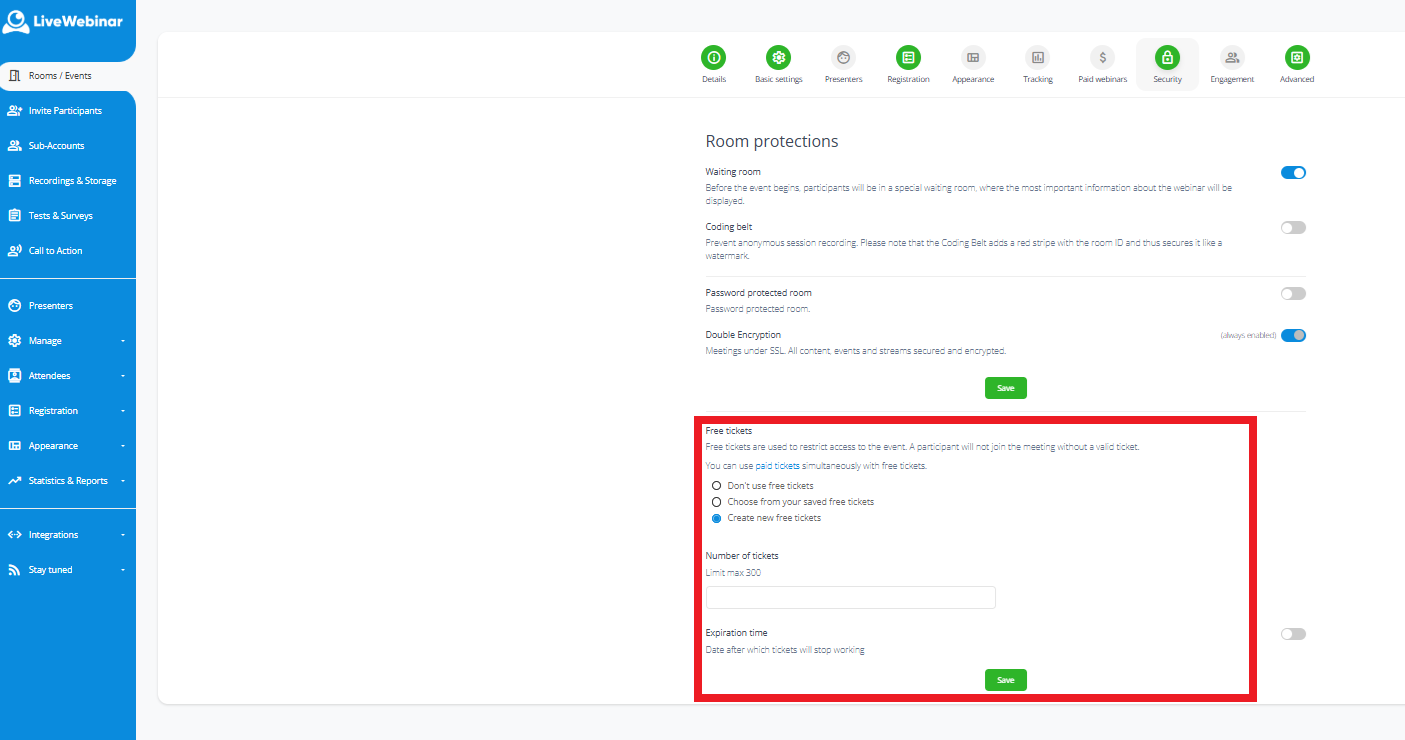The height and width of the screenshot is (740, 1405).
Task: Open Recordings & Storage in sidebar
Action: (x=71, y=181)
